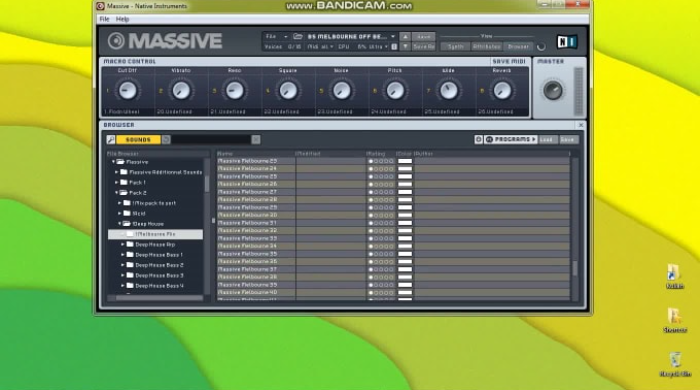Toggle the yellow Sounds button
This screenshot has width=700, height=390.
tap(138, 140)
